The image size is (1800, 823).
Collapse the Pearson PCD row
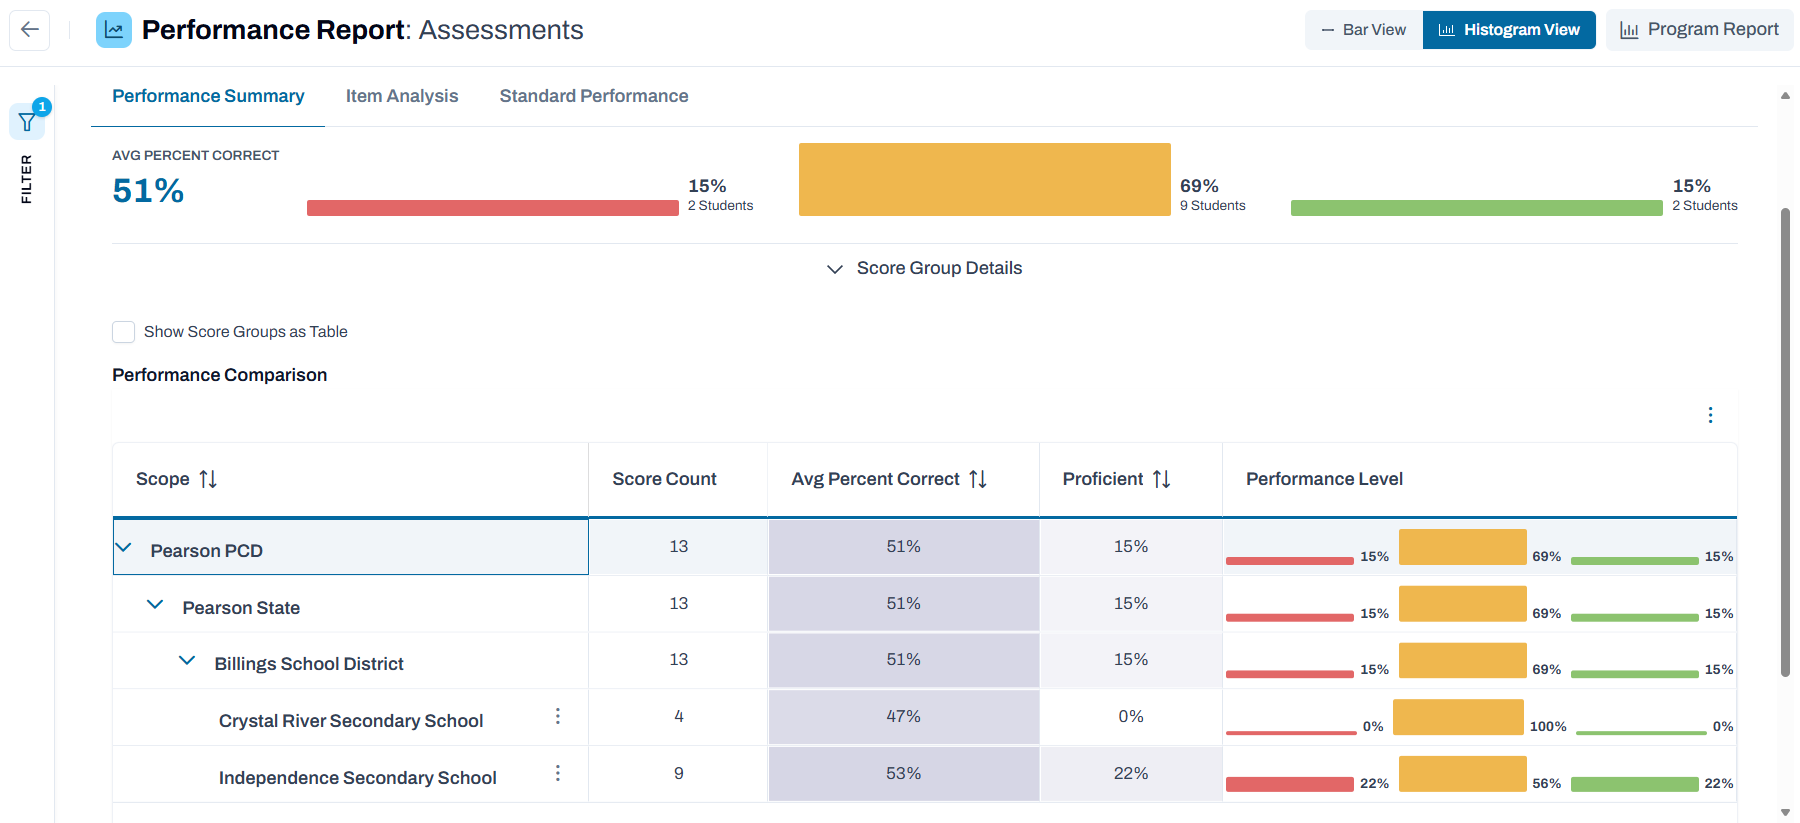(x=124, y=548)
